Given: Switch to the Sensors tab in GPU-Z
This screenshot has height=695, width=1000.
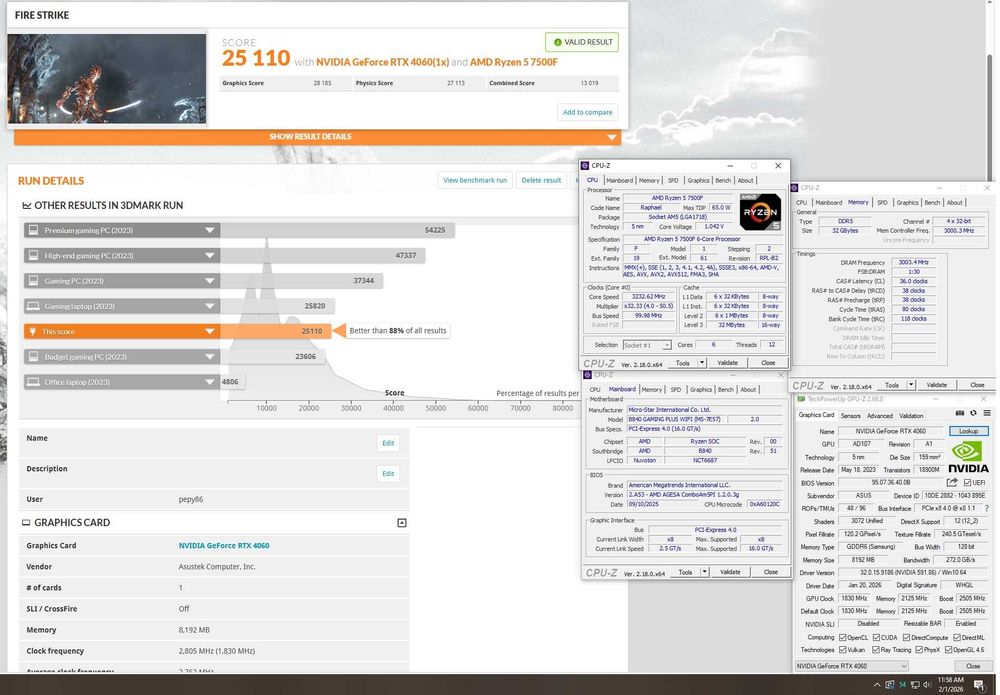Looking at the screenshot, I should coord(850,416).
